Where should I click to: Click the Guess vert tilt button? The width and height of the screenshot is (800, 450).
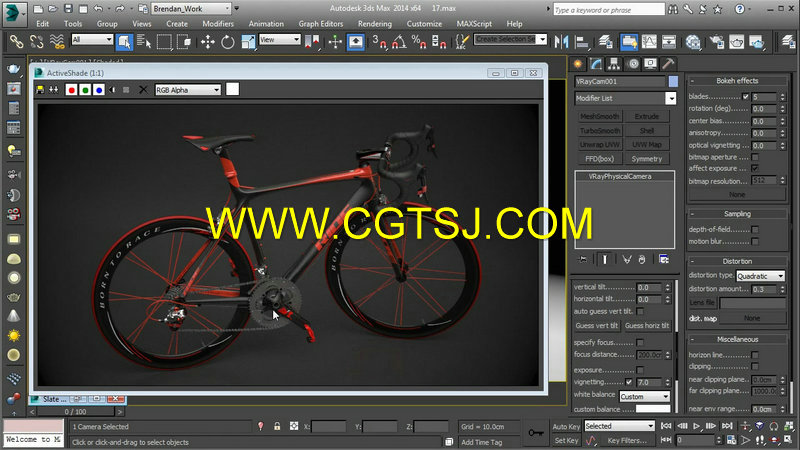(596, 326)
